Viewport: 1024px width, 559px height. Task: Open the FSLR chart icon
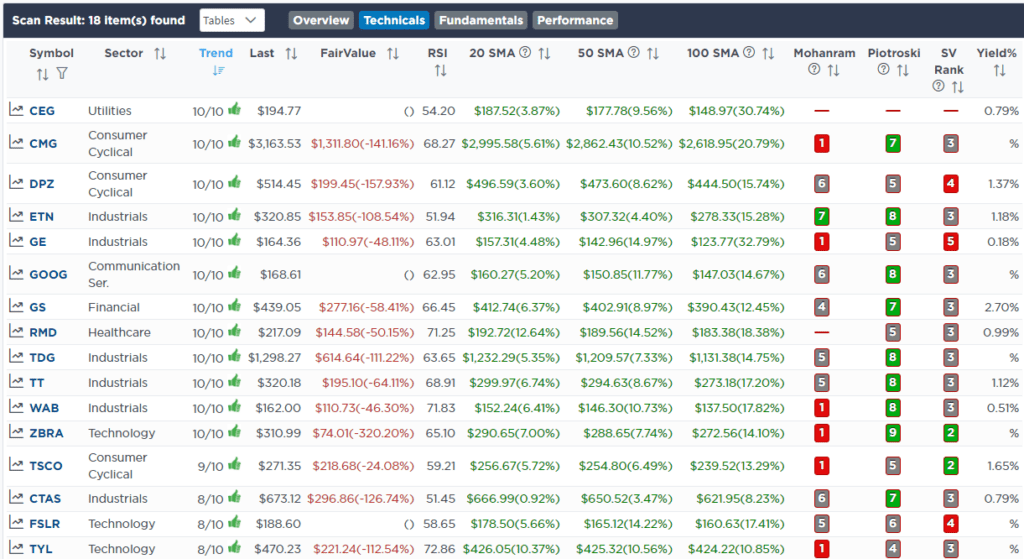tap(16, 523)
